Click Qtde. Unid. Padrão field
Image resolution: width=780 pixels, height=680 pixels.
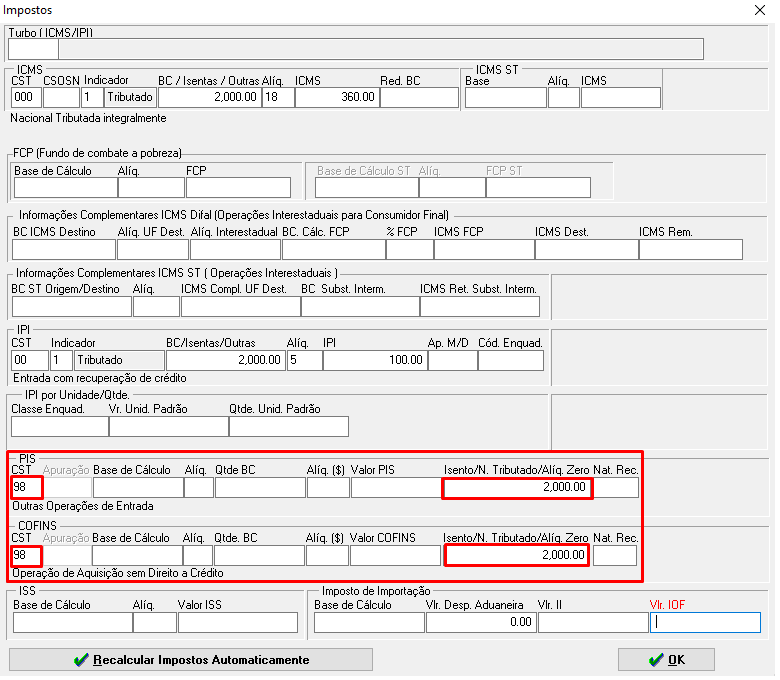click(x=289, y=427)
